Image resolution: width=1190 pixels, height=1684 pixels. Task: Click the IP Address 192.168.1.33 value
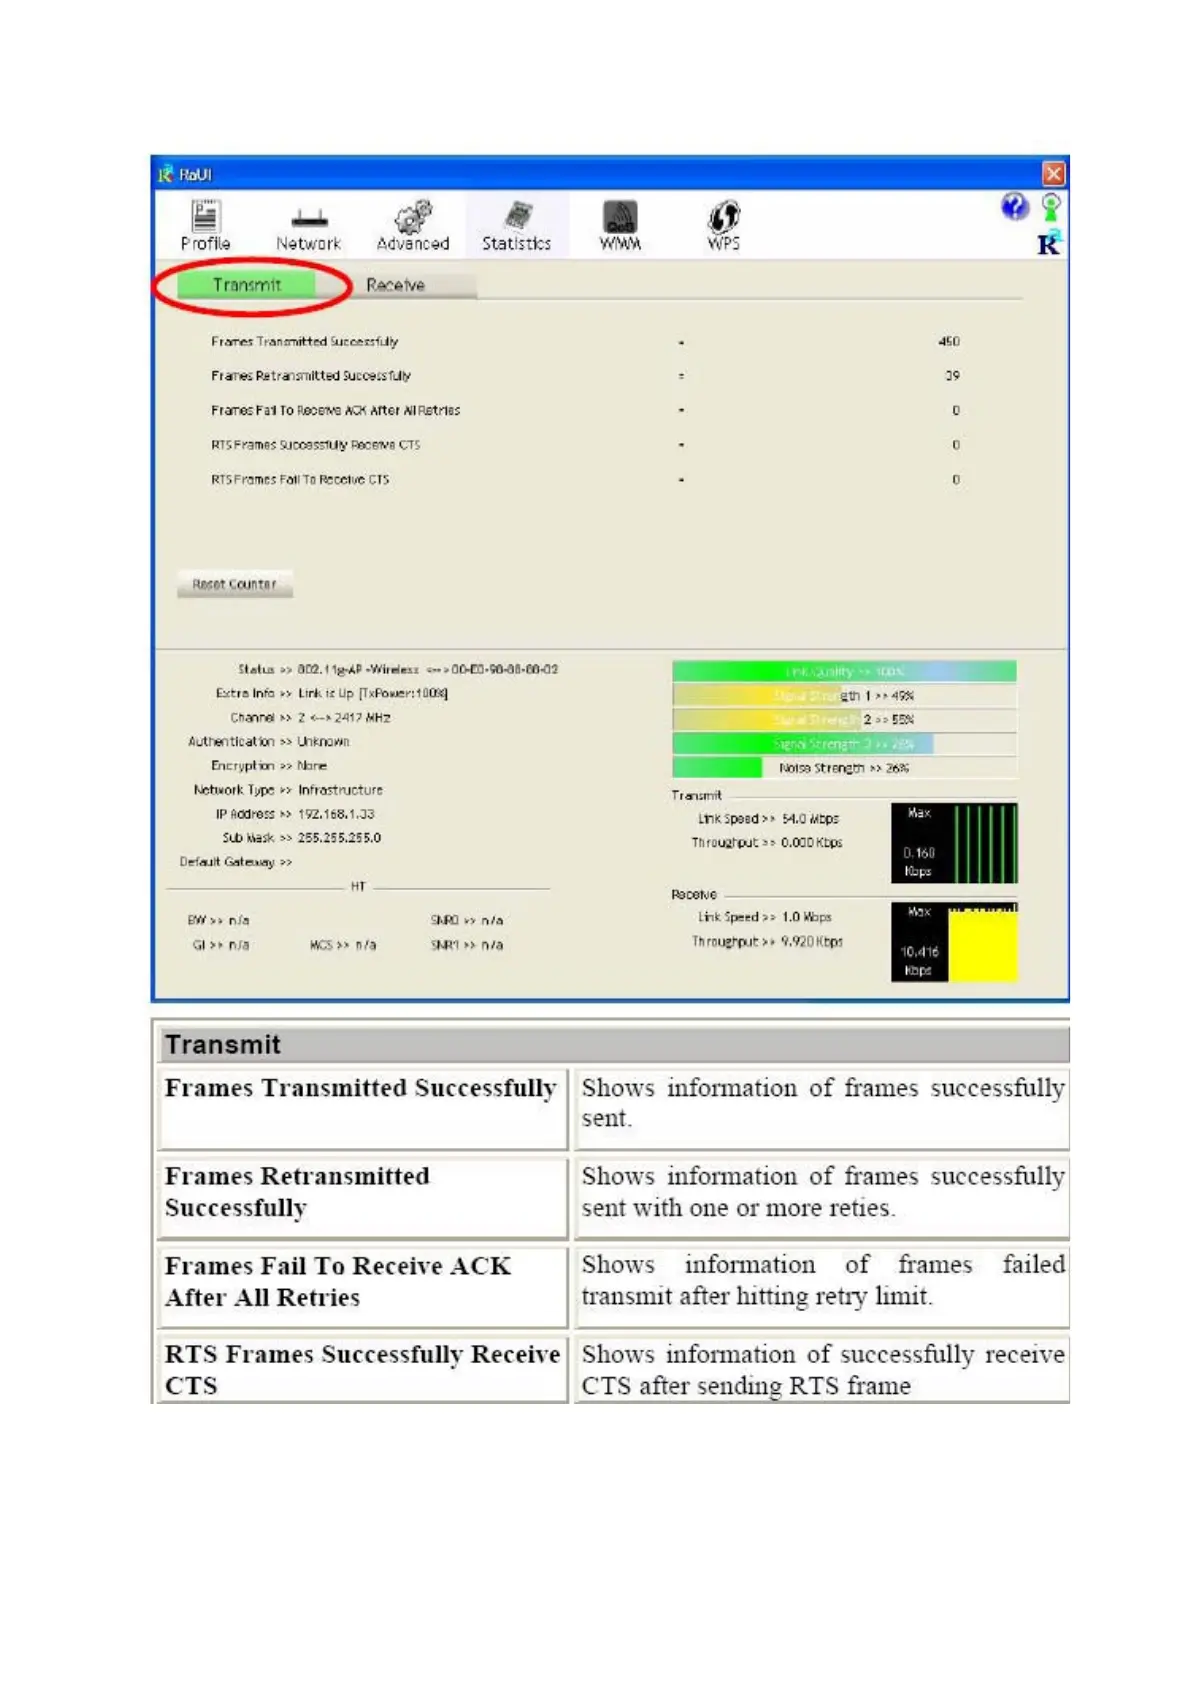point(336,814)
